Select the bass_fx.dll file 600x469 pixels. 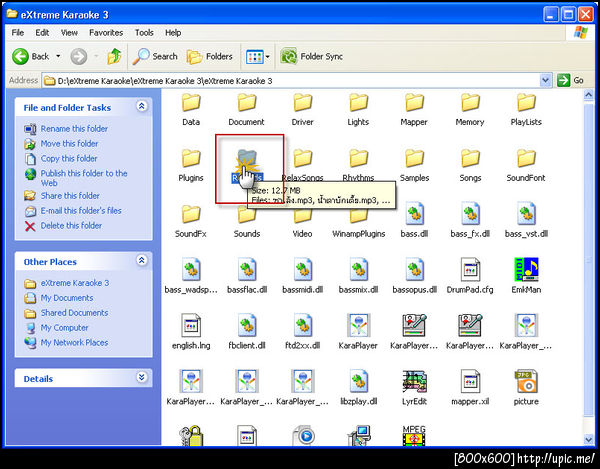tap(470, 220)
